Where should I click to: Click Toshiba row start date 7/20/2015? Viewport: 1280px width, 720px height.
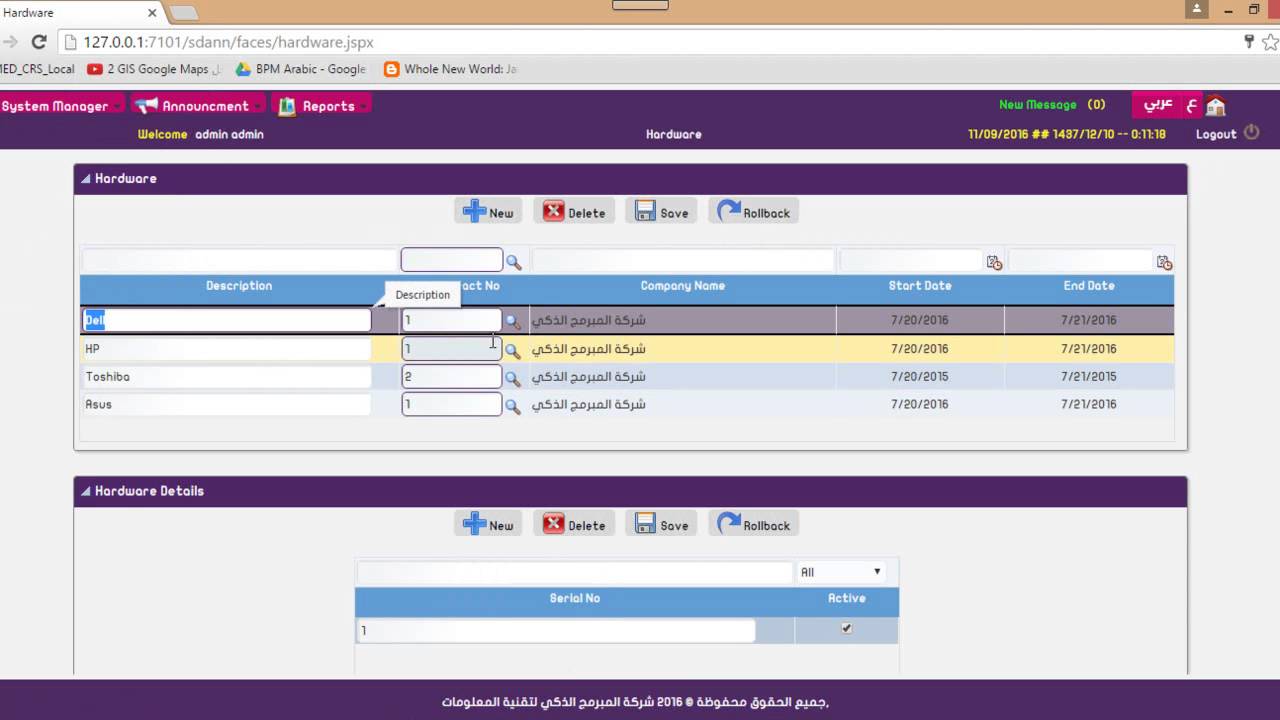[920, 377]
